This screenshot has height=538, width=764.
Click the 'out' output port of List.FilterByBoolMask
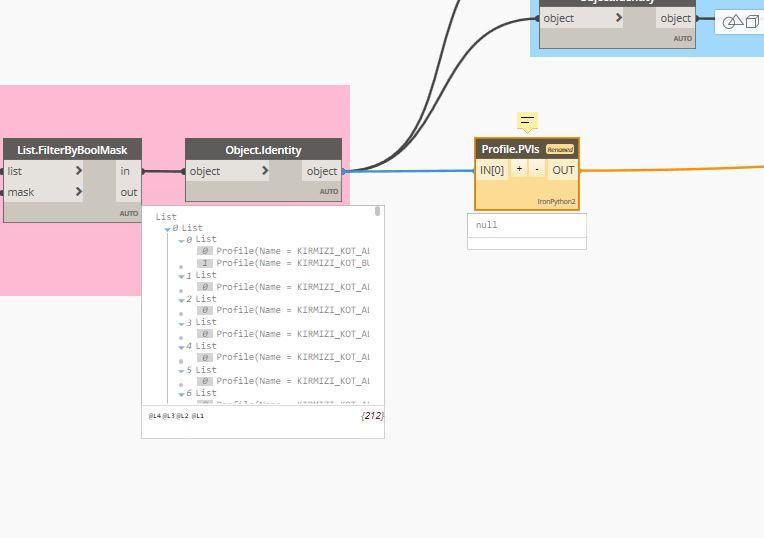coord(128,192)
